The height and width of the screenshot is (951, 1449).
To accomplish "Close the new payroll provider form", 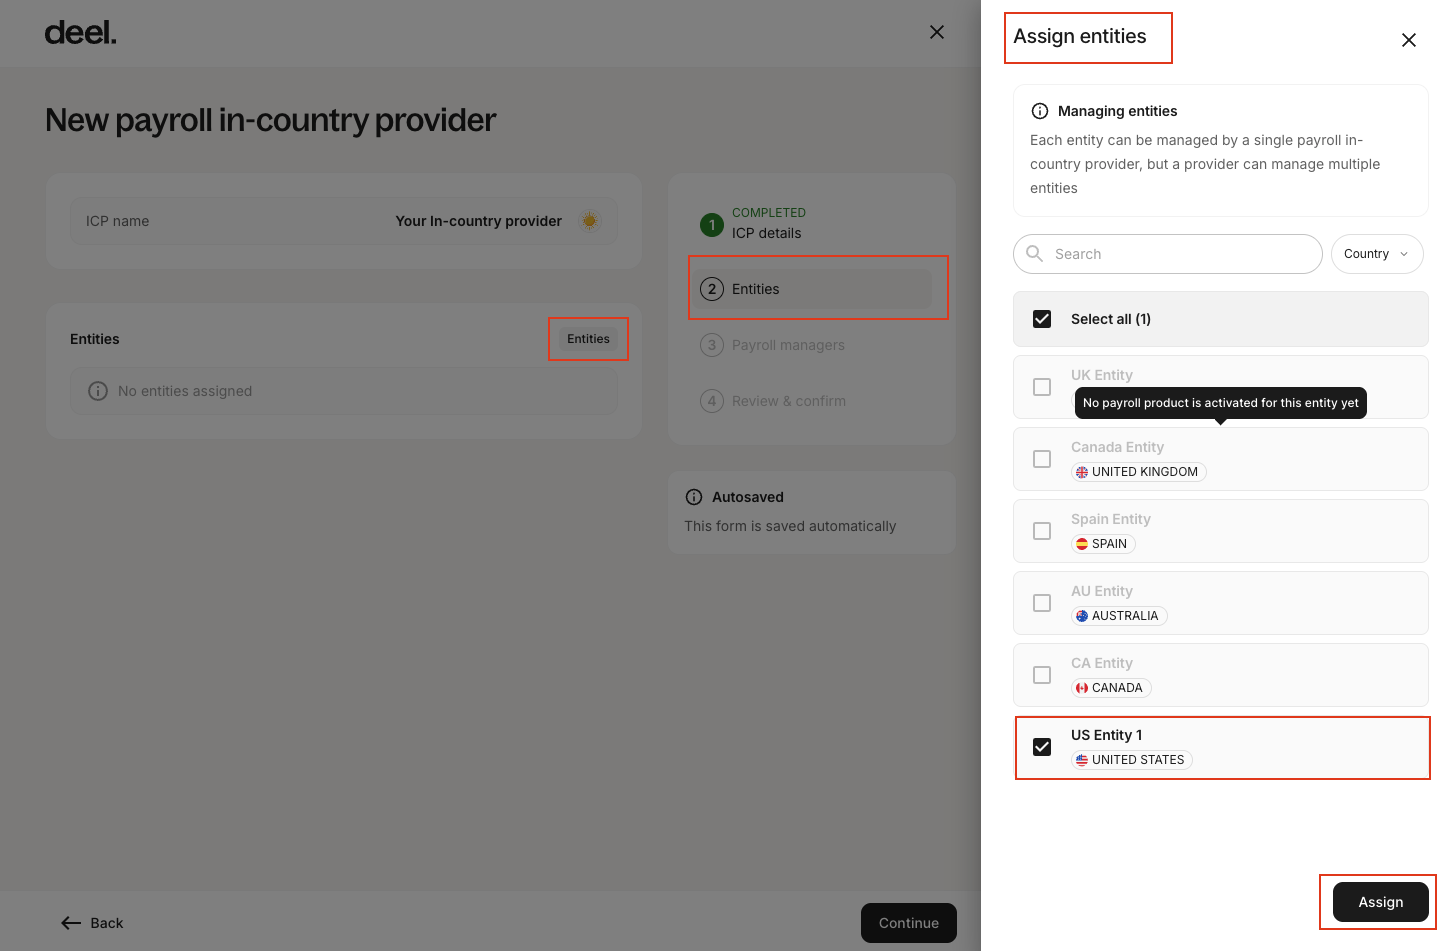I will [x=936, y=32].
